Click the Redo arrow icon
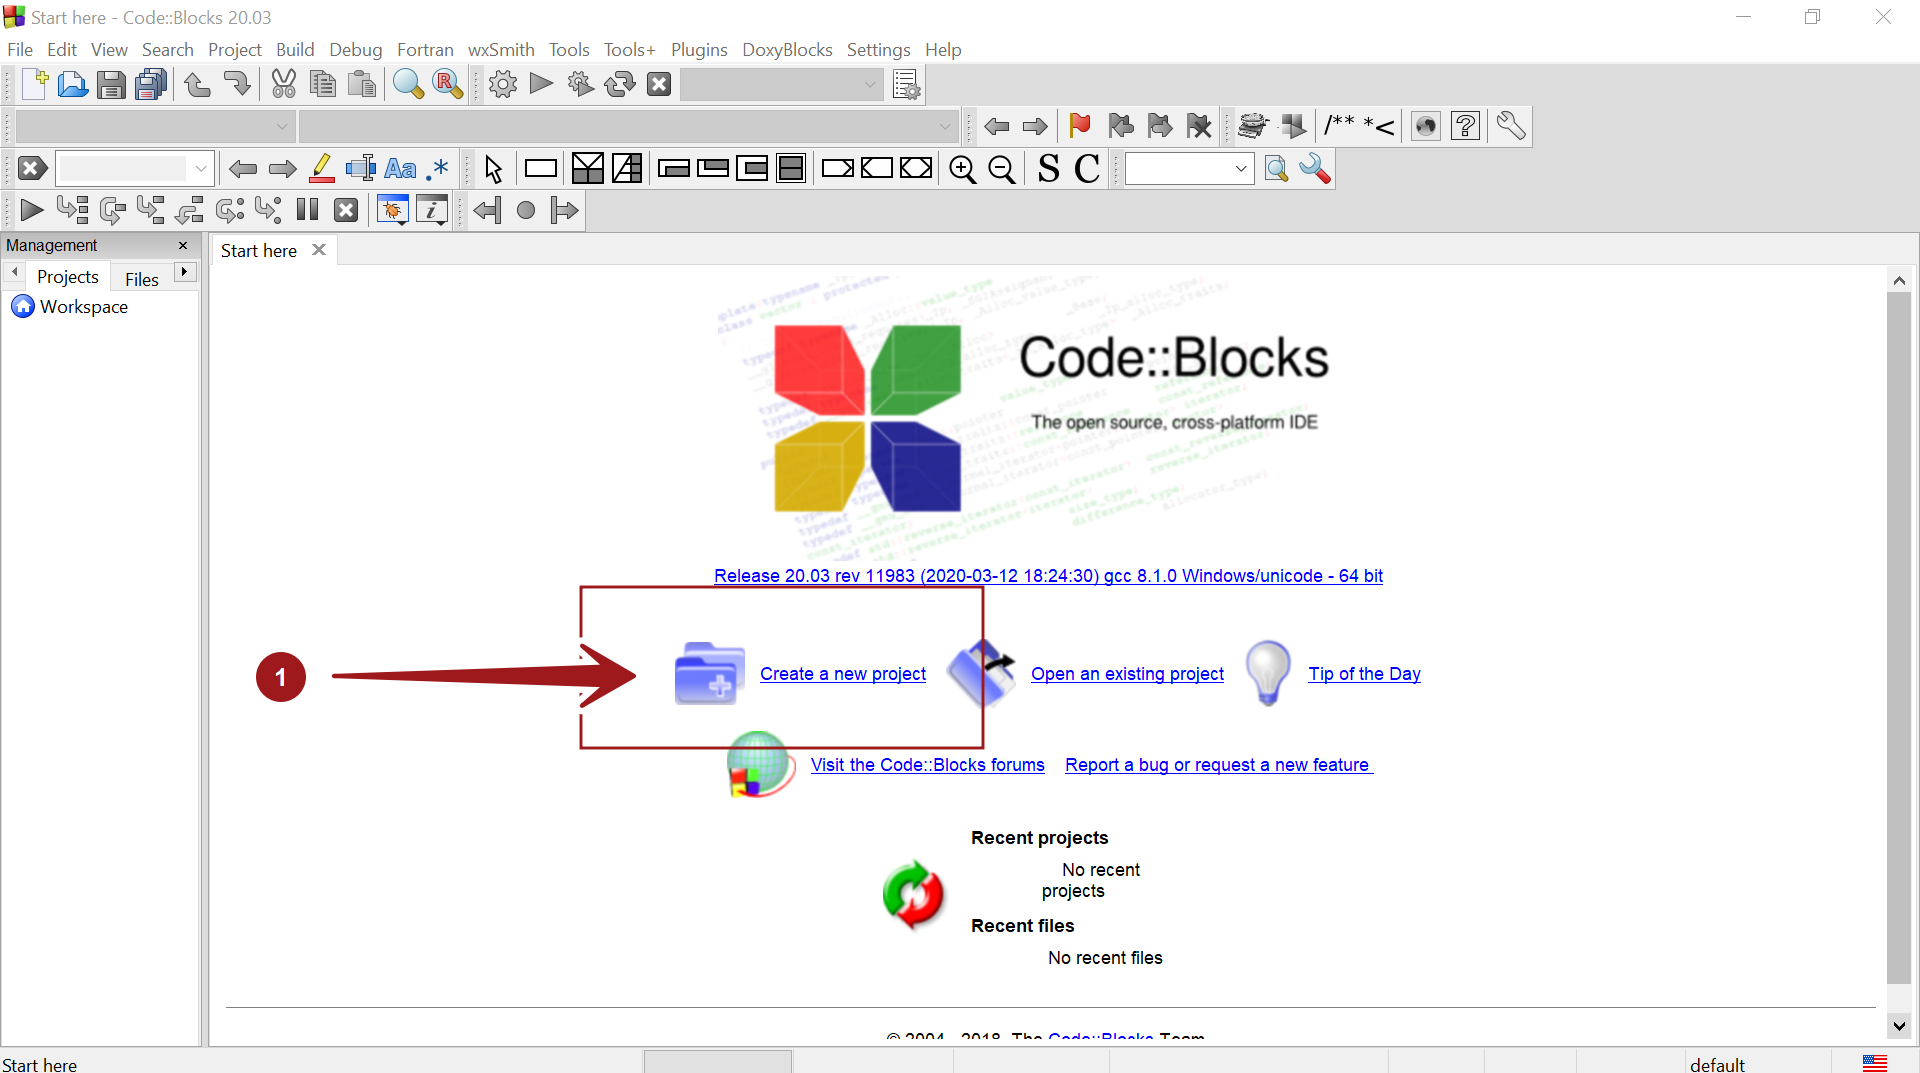The height and width of the screenshot is (1073, 1920). (237, 85)
